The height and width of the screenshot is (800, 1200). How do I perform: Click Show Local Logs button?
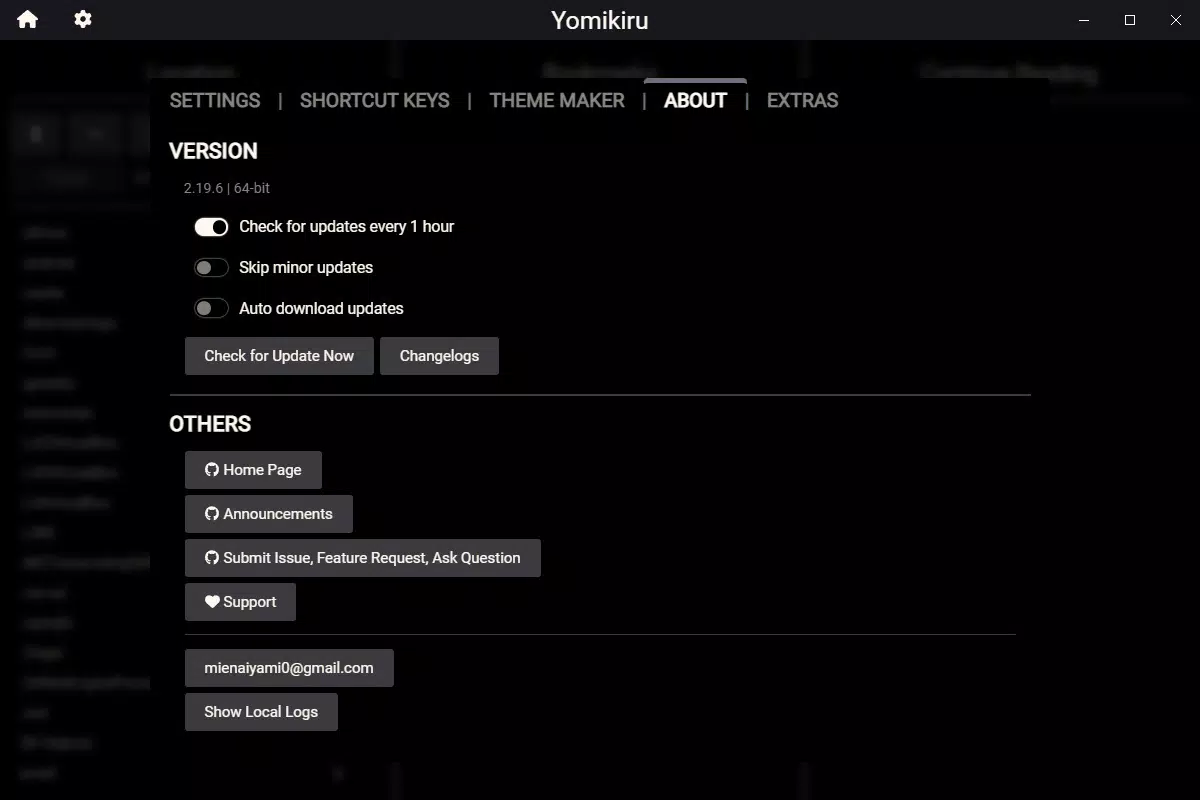point(261,712)
